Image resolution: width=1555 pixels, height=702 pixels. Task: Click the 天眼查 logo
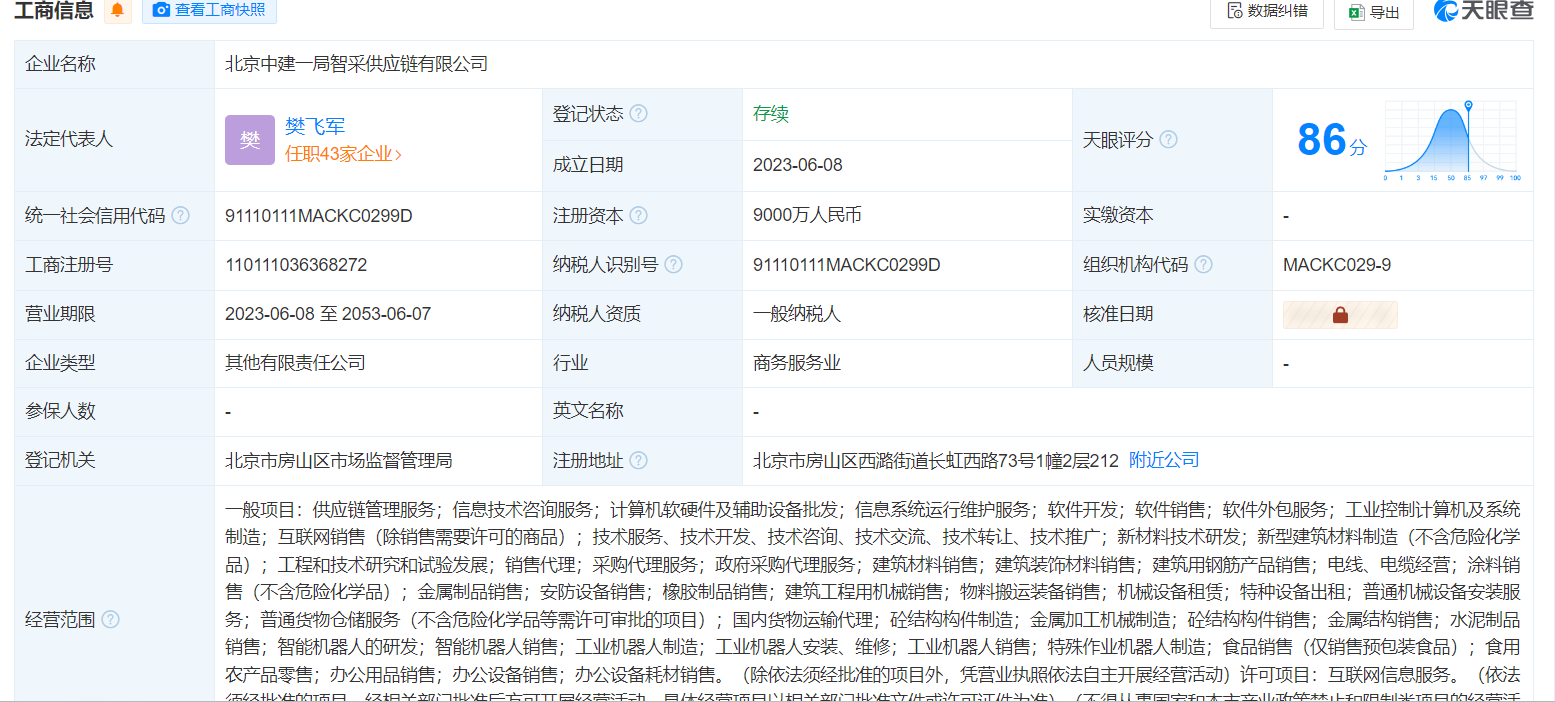pyautogui.click(x=1484, y=11)
